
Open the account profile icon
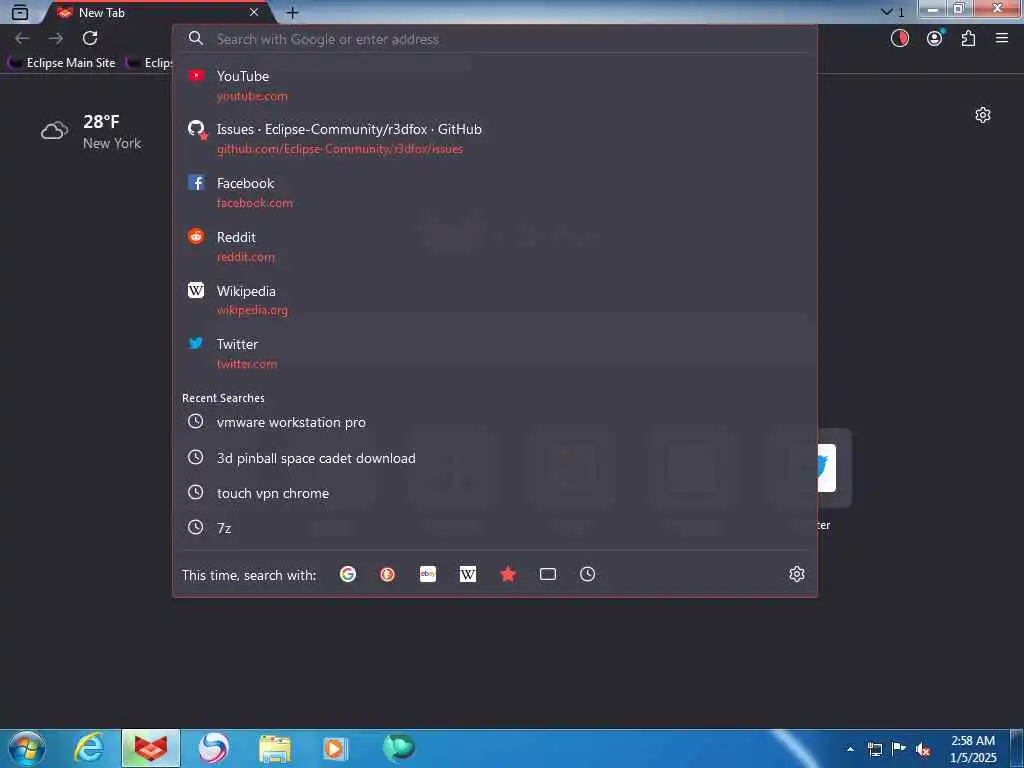click(935, 39)
